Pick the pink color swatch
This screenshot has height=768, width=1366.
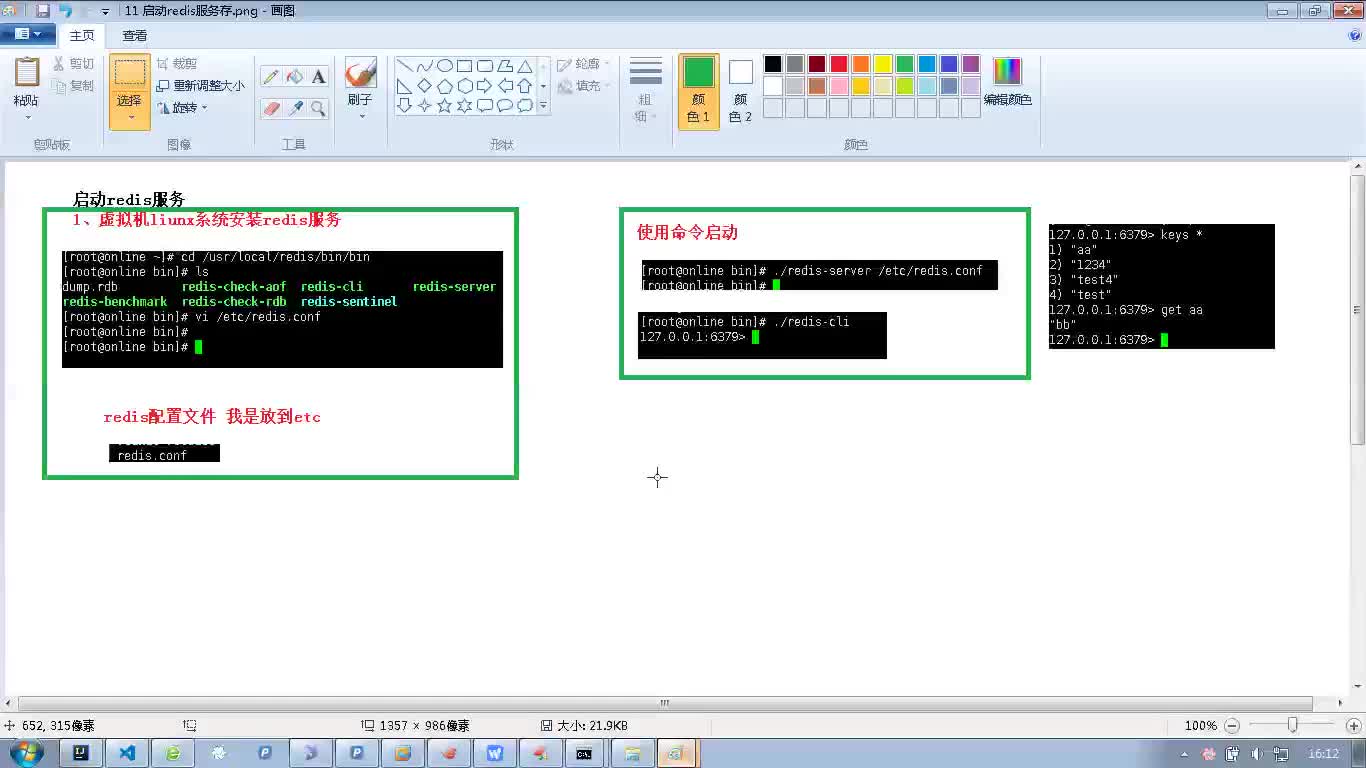click(839, 86)
